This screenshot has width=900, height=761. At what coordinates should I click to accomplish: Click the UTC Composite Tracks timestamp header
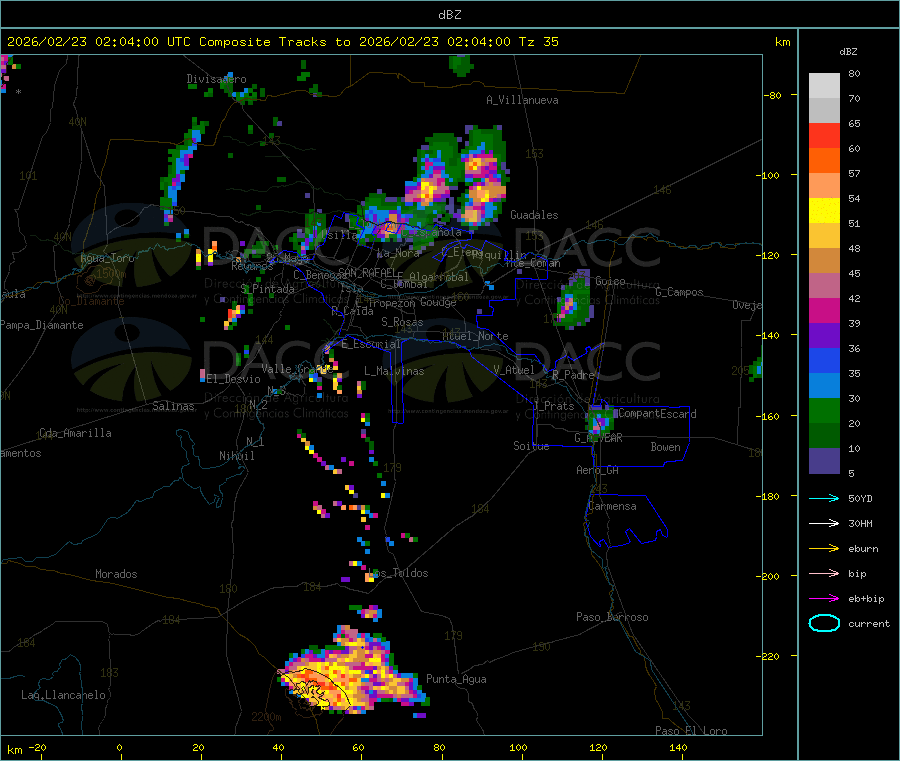(x=282, y=42)
